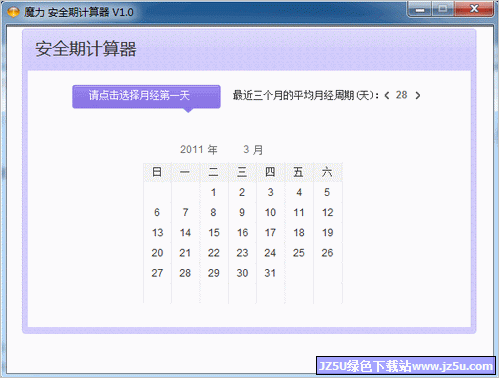The height and width of the screenshot is (378, 499).
Task: Decrease average cycle days with left arrow
Action: pos(387,96)
